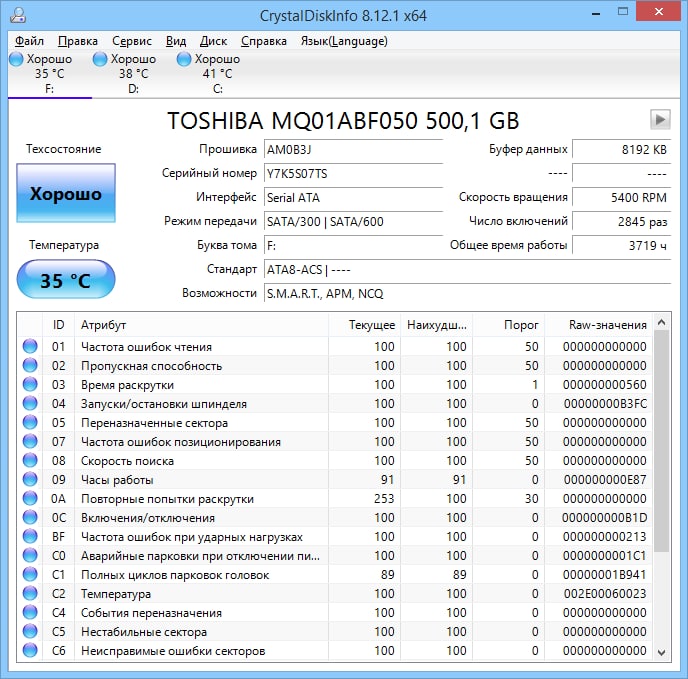This screenshot has width=688, height=679.
Task: Open the Язык(Language) menu
Action: [344, 41]
